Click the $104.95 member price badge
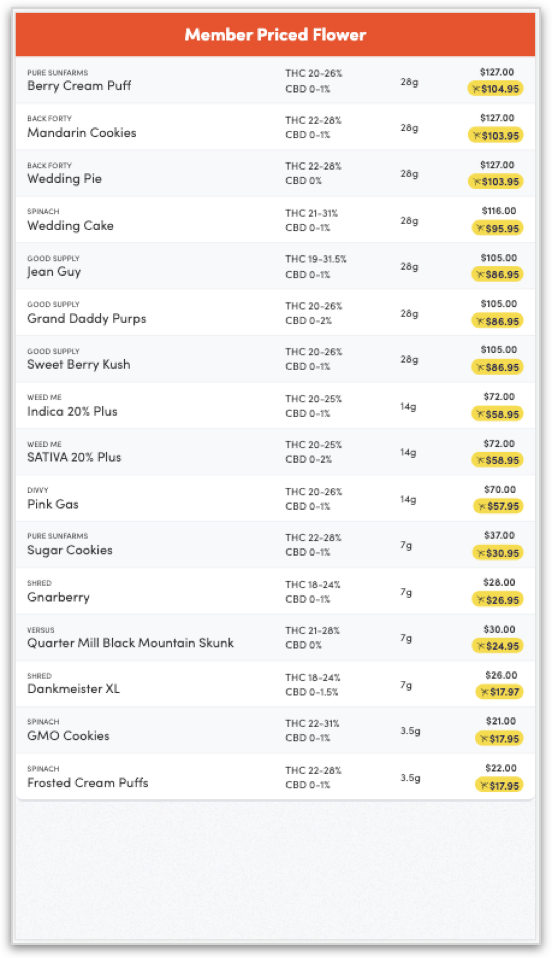 tap(495, 89)
